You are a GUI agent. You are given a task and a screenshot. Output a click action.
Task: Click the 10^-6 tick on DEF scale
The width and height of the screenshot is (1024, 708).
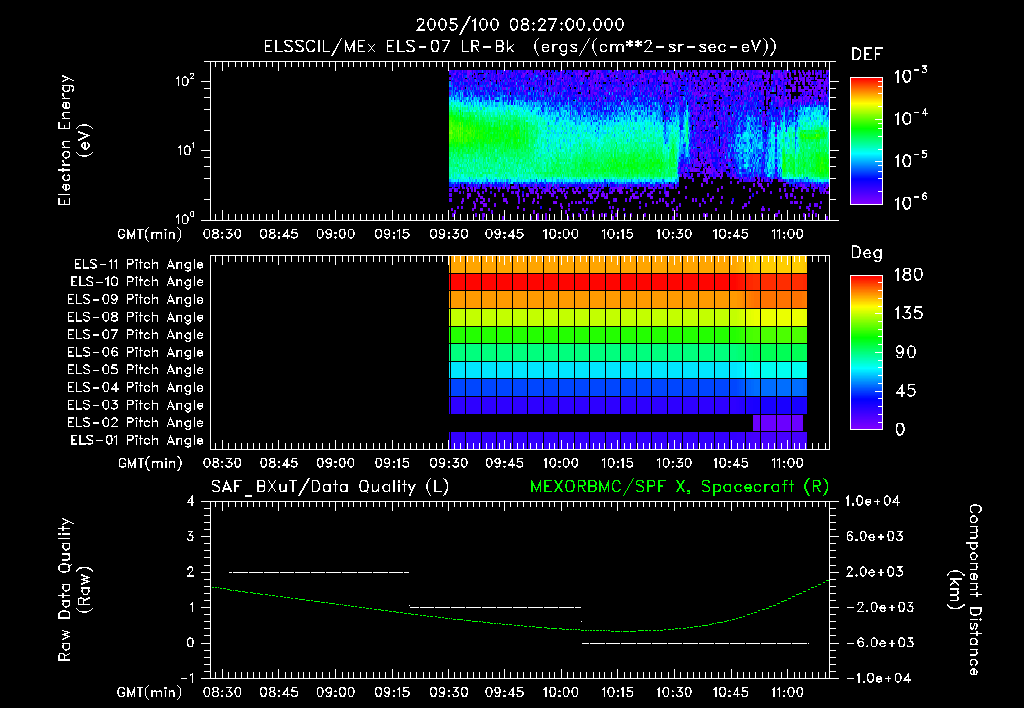tap(910, 202)
